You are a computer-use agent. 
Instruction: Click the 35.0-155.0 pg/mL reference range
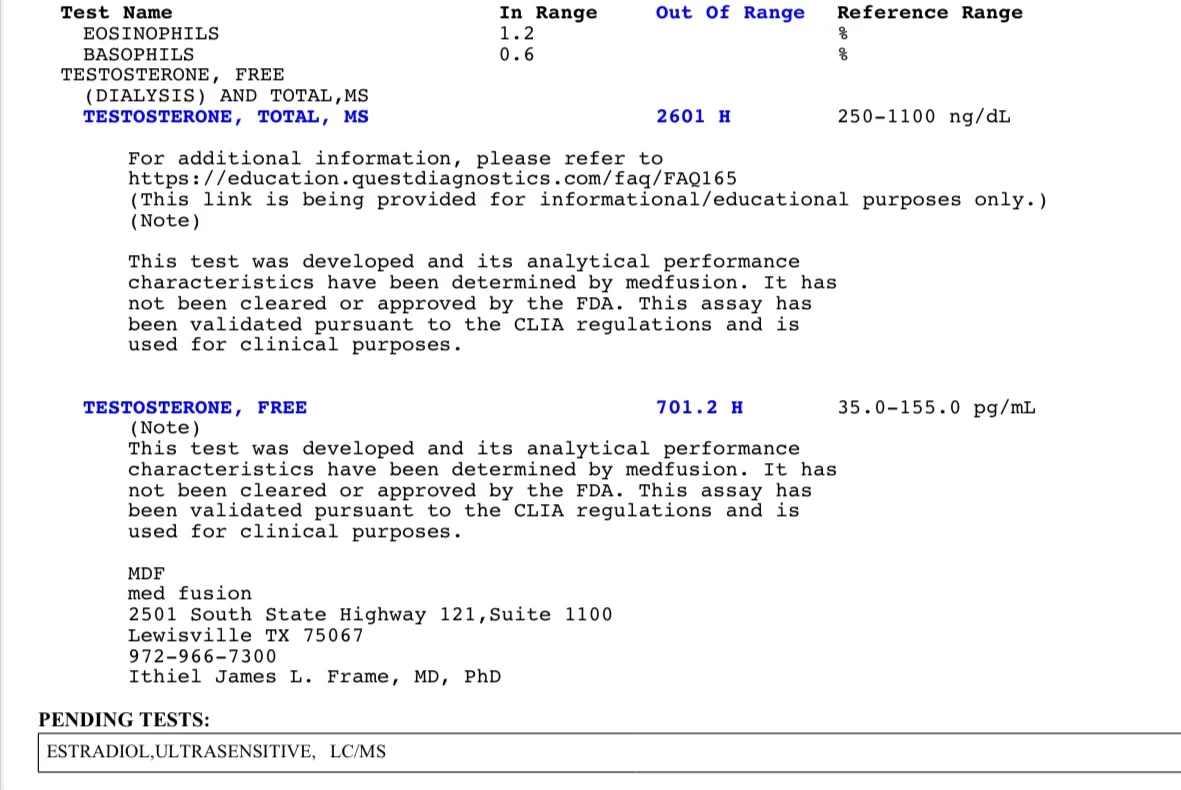coord(936,407)
